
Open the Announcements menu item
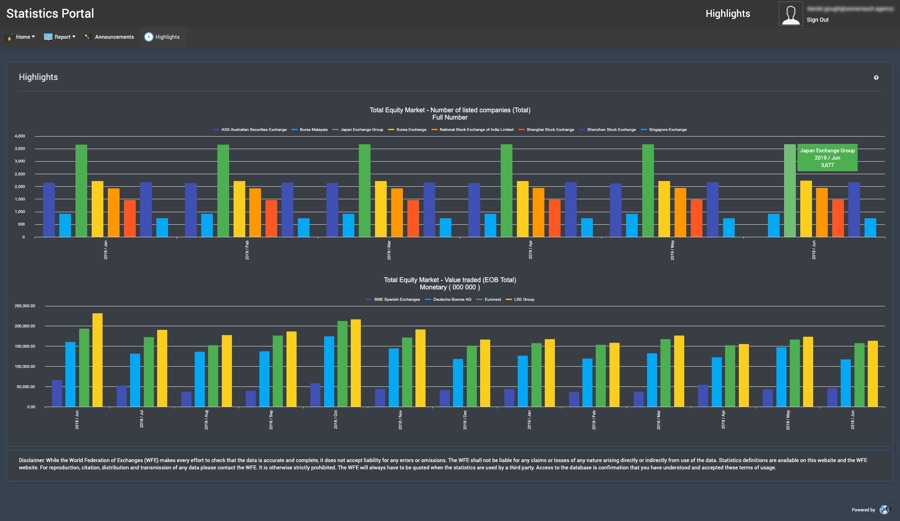tap(114, 37)
